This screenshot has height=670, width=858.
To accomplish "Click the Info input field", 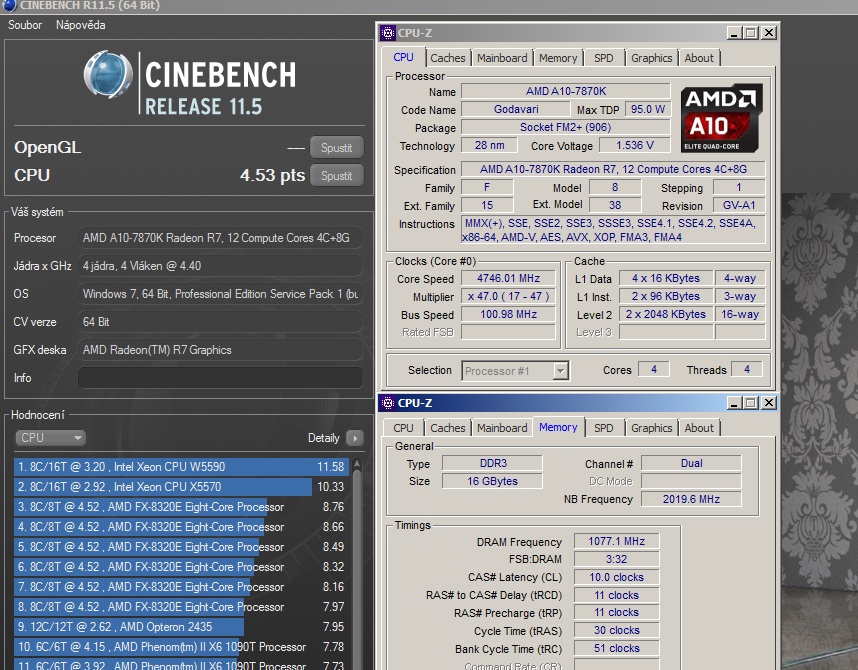I will [x=220, y=378].
